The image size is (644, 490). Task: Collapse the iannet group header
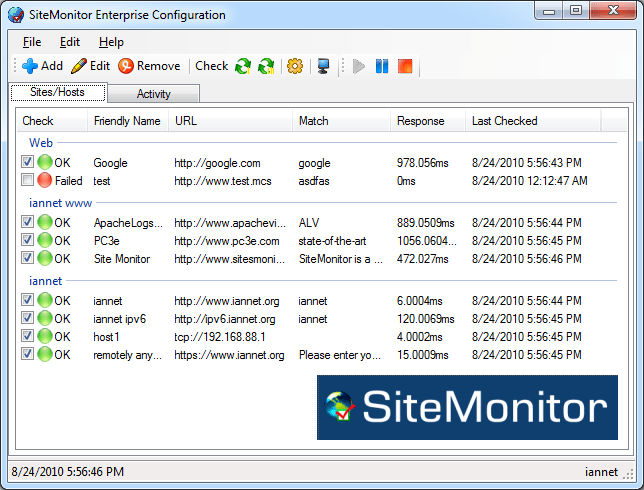[45, 281]
